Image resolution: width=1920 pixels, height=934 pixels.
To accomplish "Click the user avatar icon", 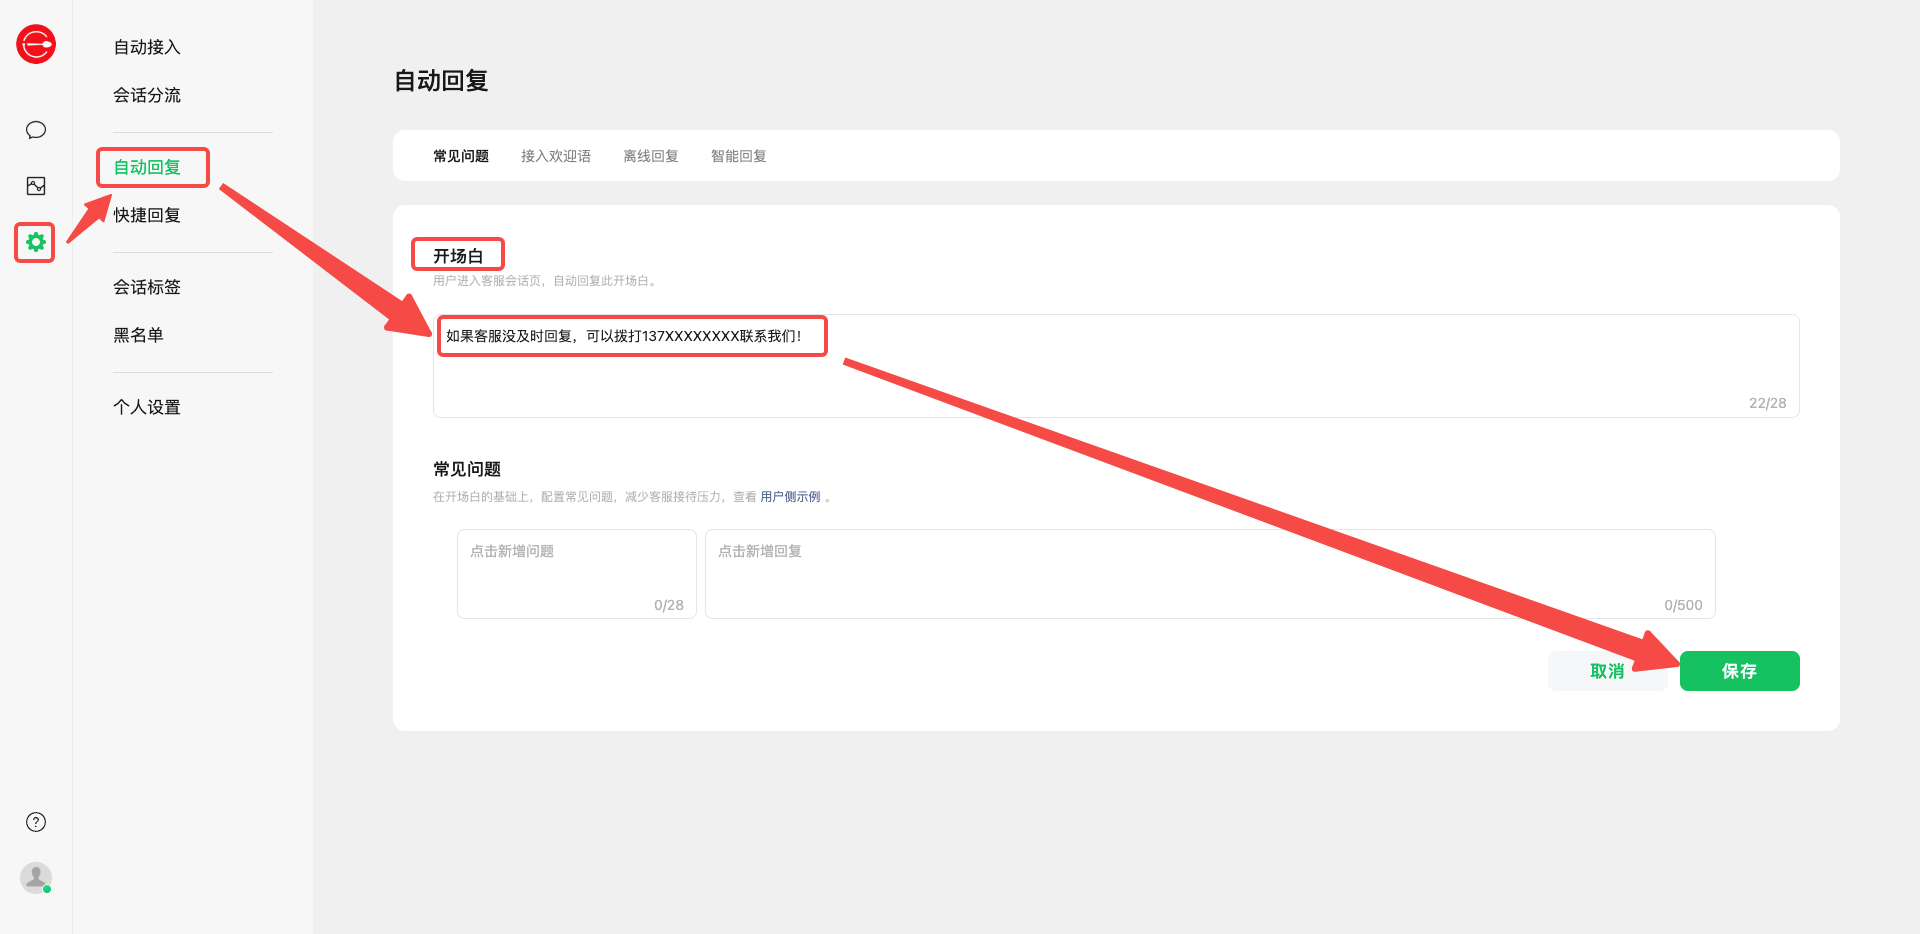I will 36,878.
